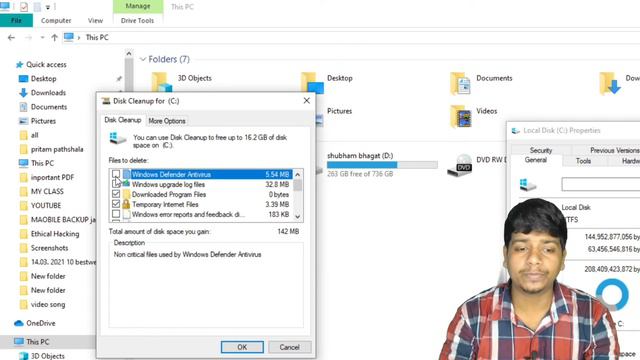Toggle the Windows upgrade log files checkbox
Screen dimensions: 640x360
click(x=116, y=184)
